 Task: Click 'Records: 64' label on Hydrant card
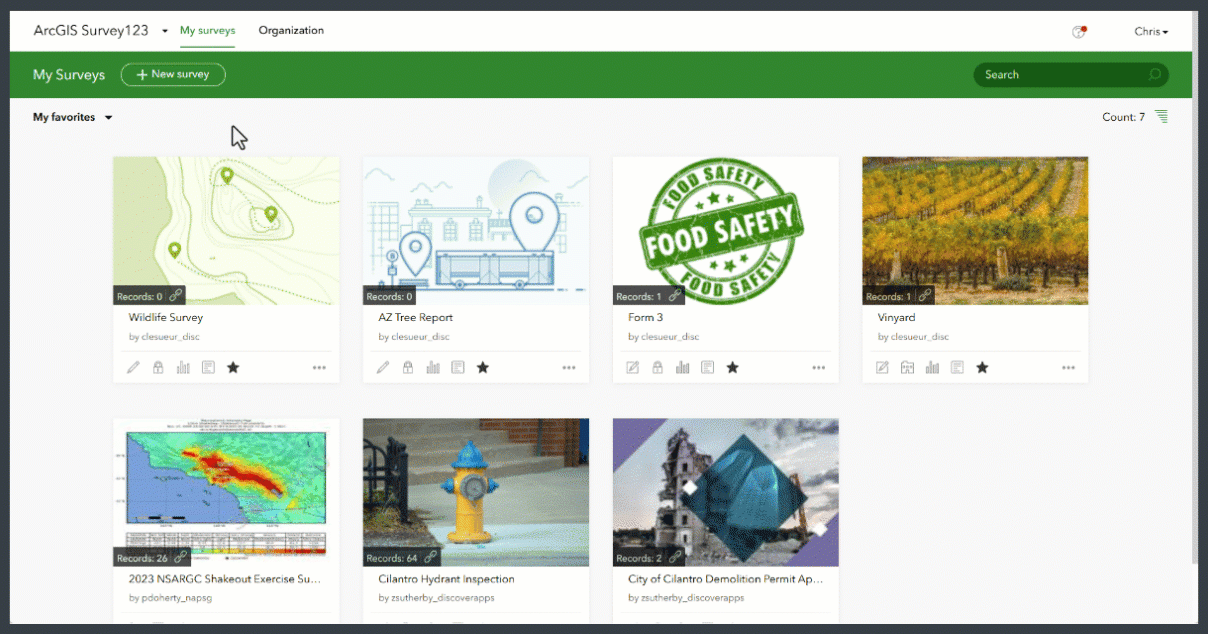(x=392, y=558)
